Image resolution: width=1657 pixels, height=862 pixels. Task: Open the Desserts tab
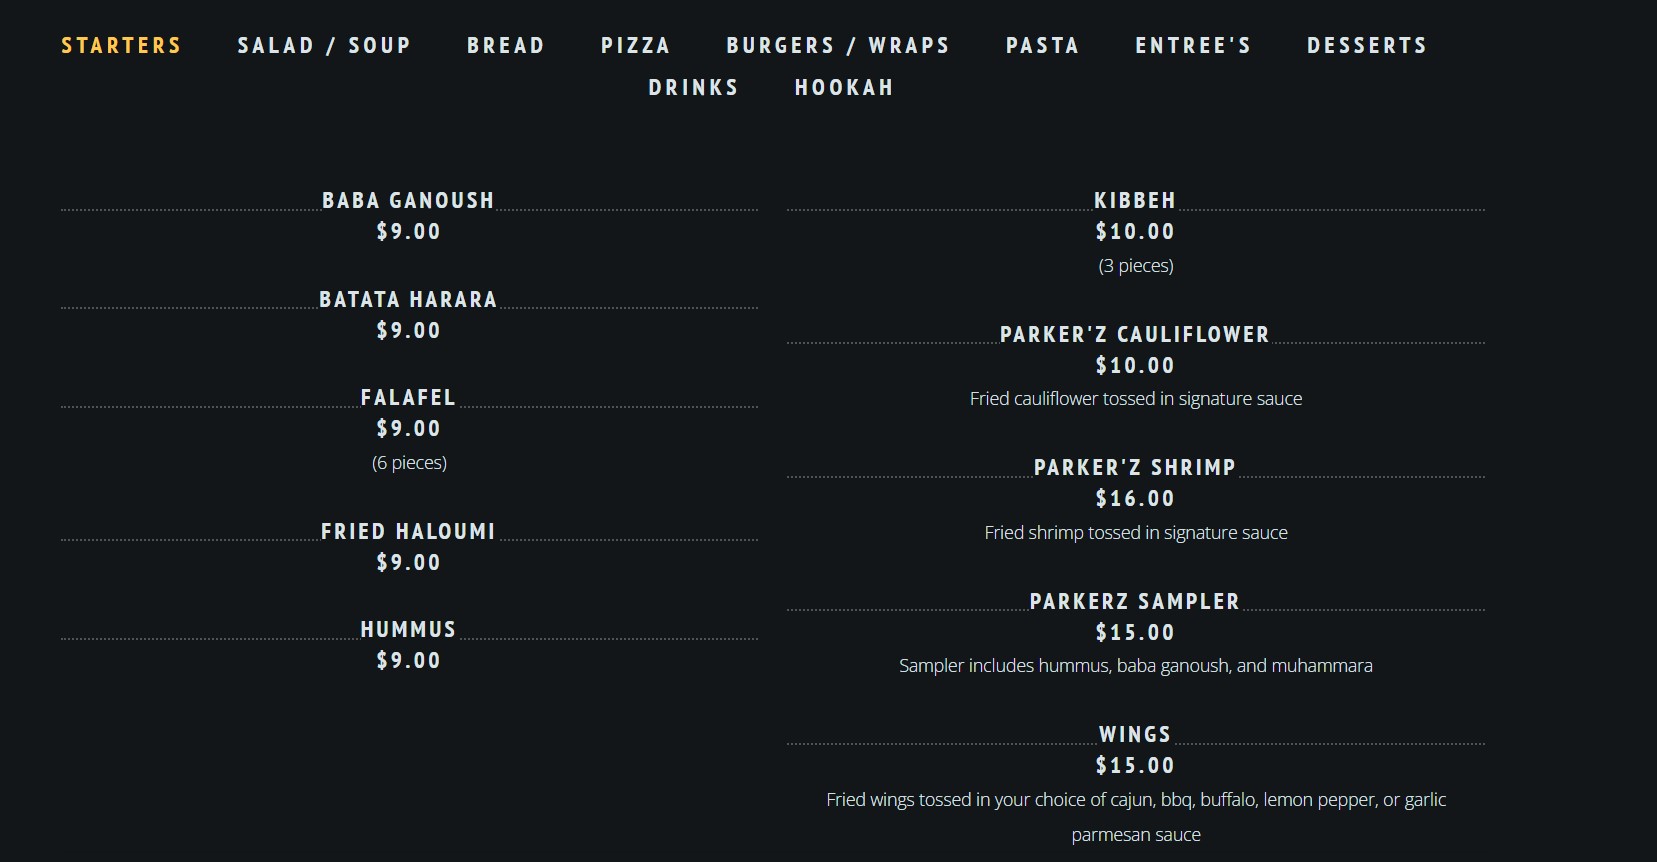coord(1367,46)
